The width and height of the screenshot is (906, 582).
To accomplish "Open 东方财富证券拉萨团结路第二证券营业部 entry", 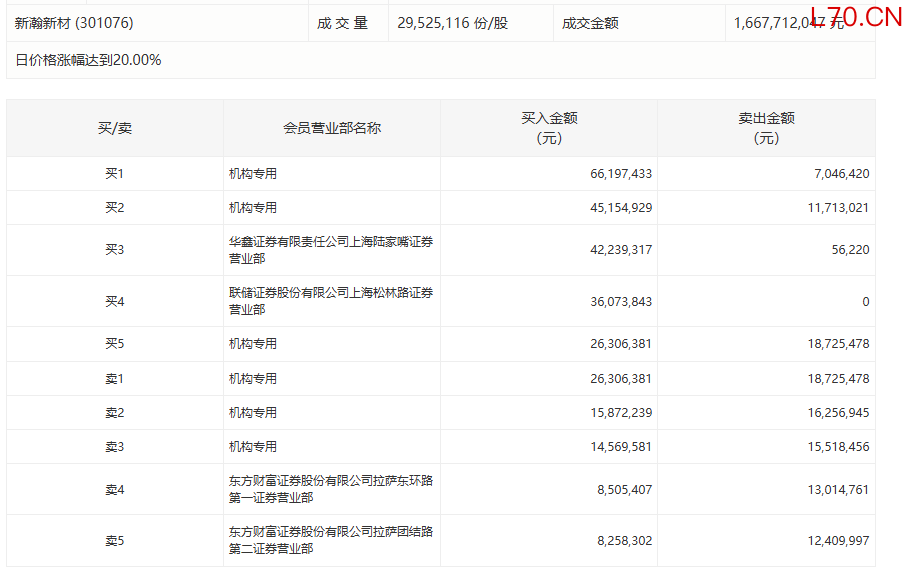I will (330, 540).
